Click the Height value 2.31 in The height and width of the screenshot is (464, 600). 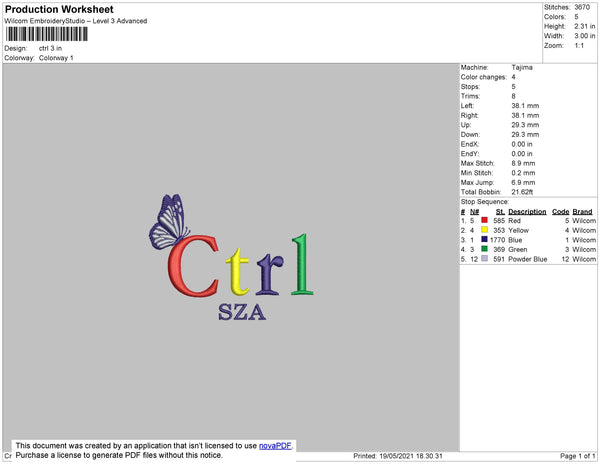[585, 26]
